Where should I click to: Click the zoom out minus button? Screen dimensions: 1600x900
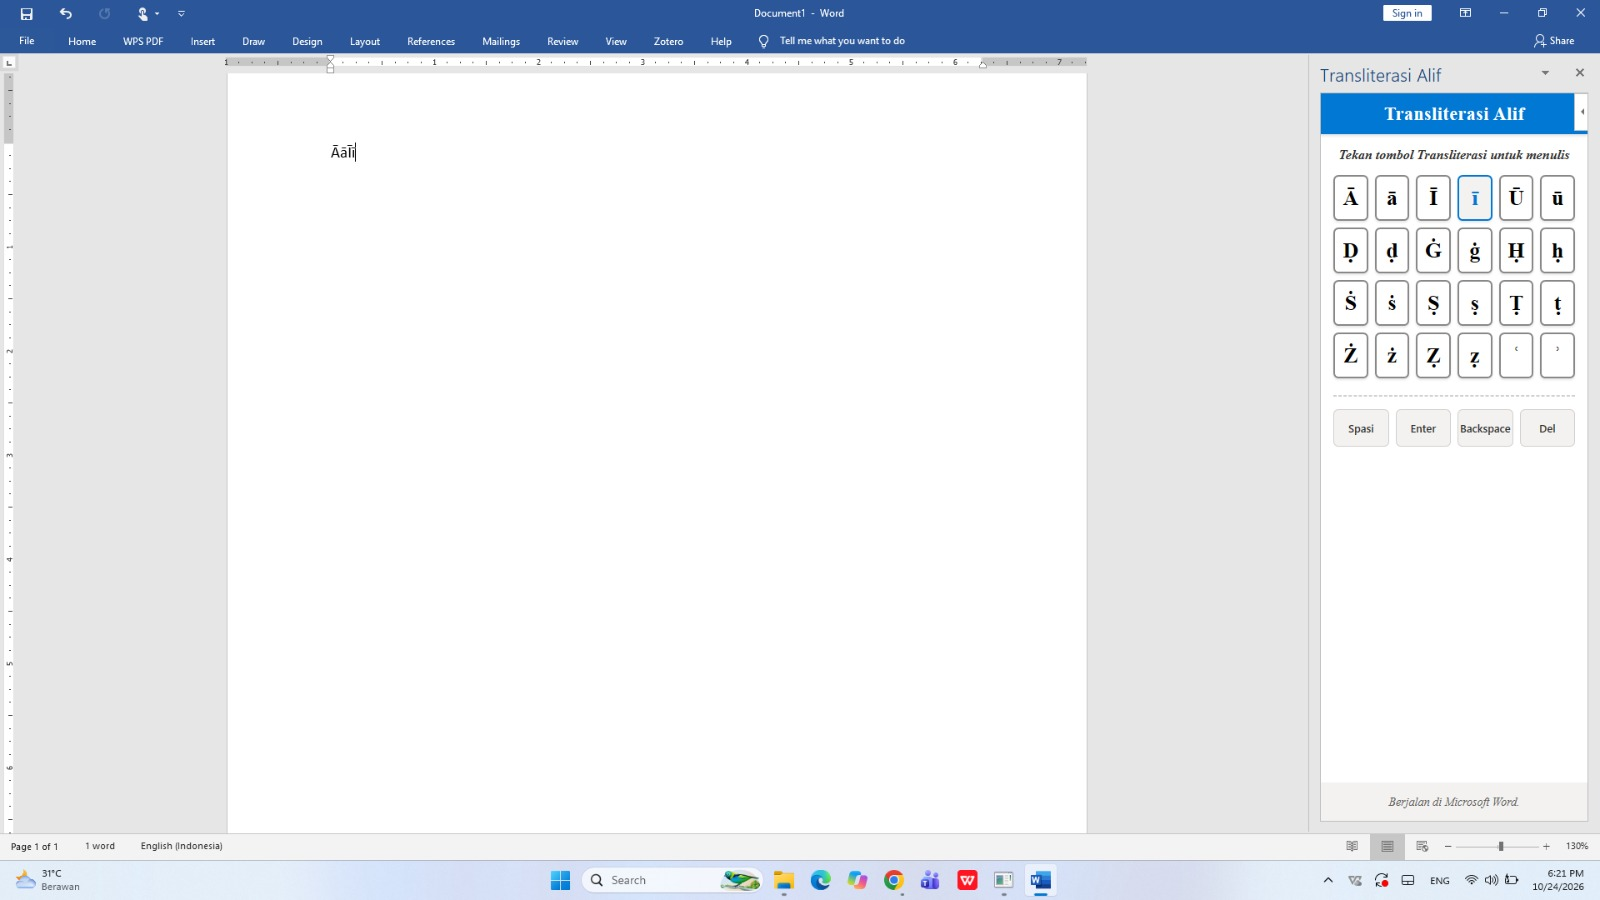(x=1448, y=847)
